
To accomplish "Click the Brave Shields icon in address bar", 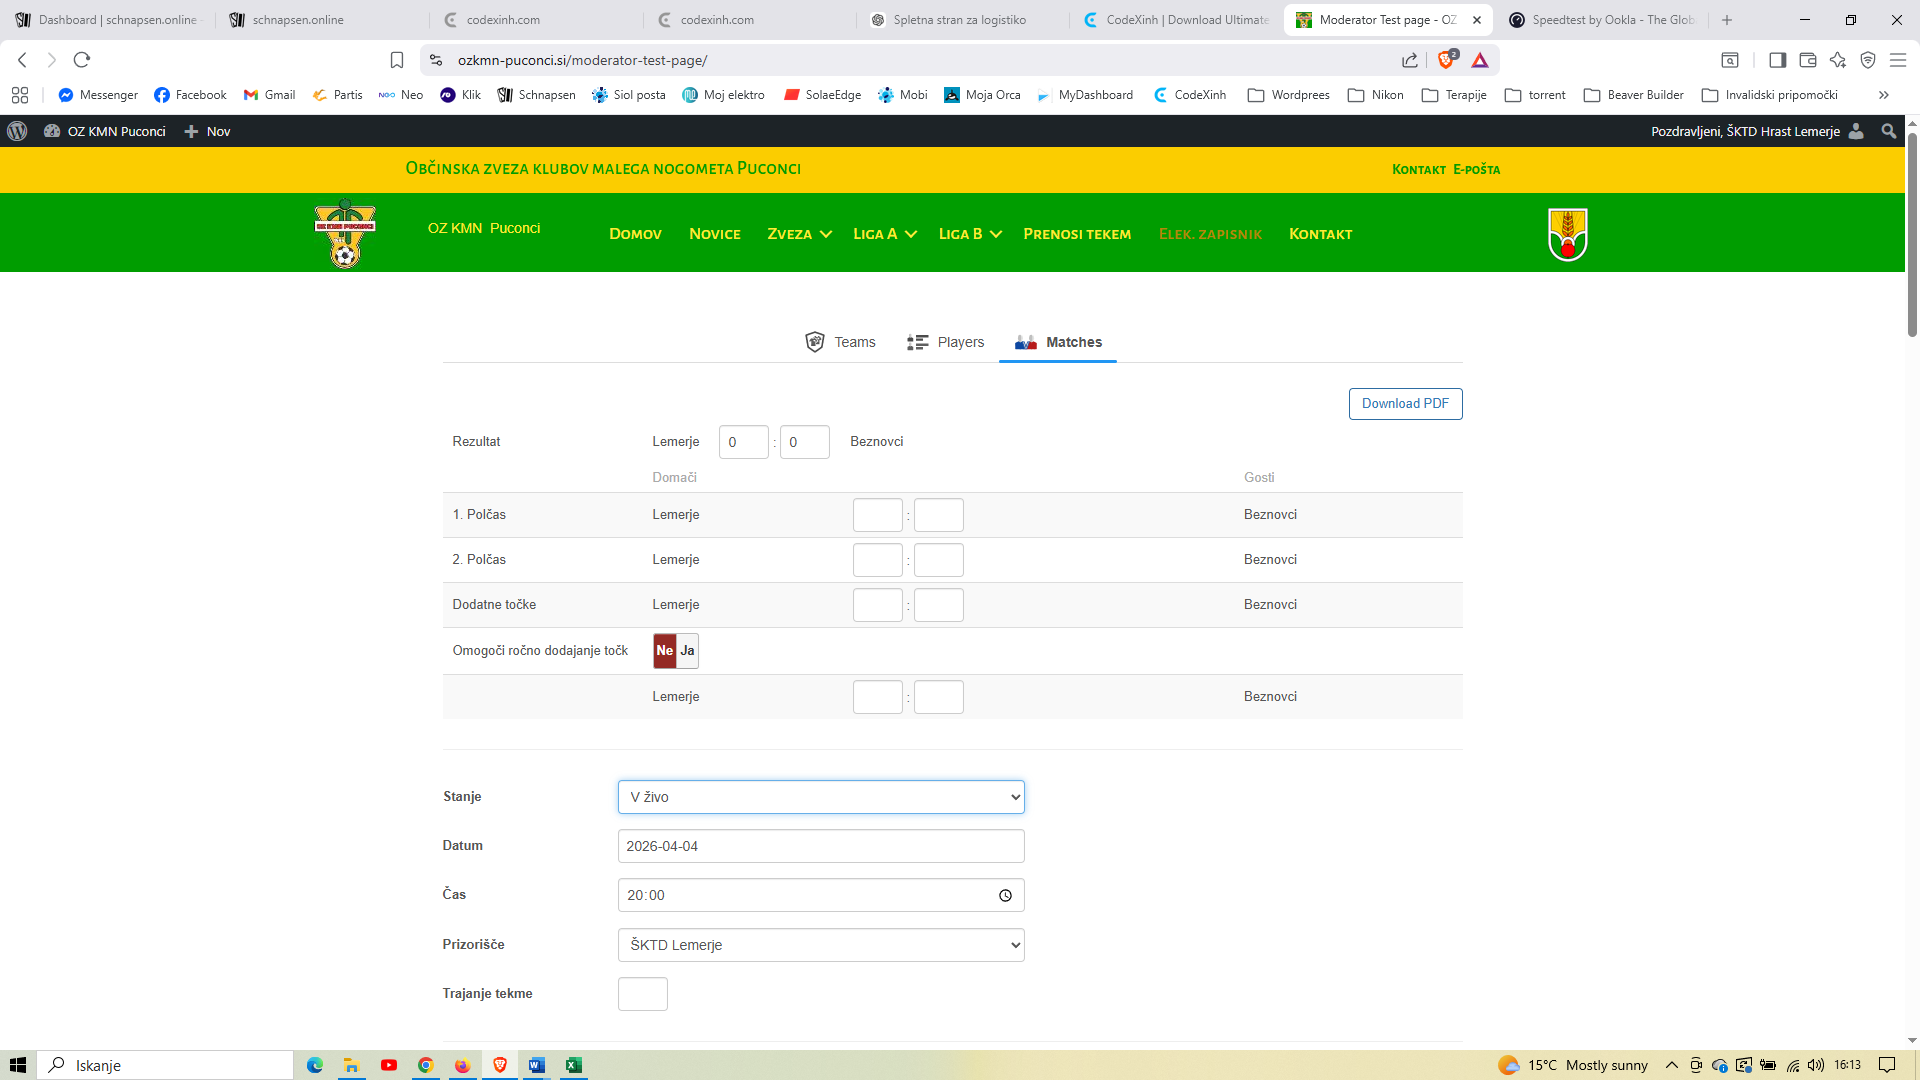I will pyautogui.click(x=1446, y=60).
